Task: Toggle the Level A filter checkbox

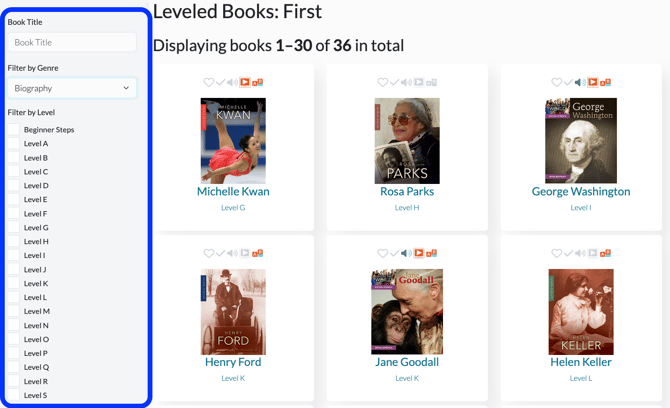Action: (x=13, y=144)
